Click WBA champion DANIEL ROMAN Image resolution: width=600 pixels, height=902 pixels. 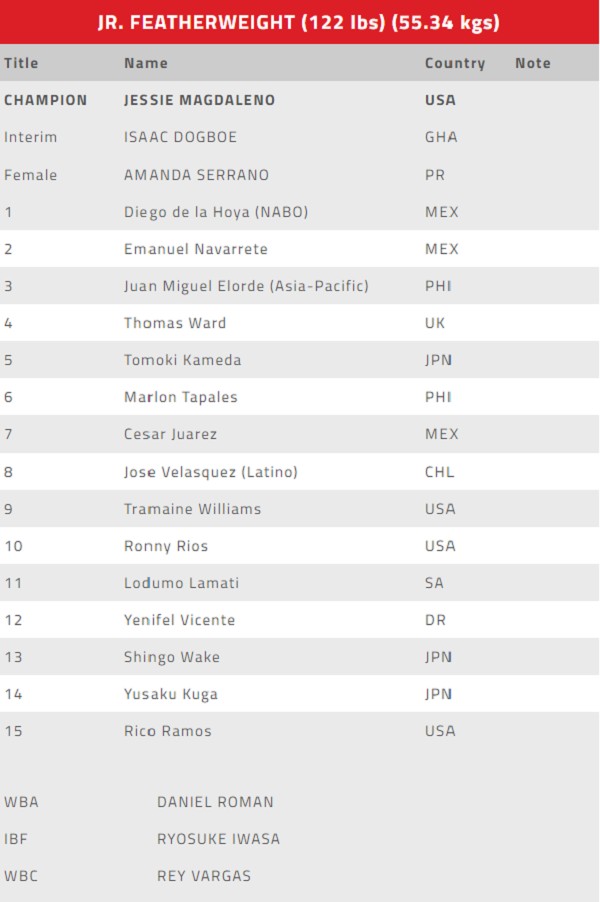tap(216, 802)
